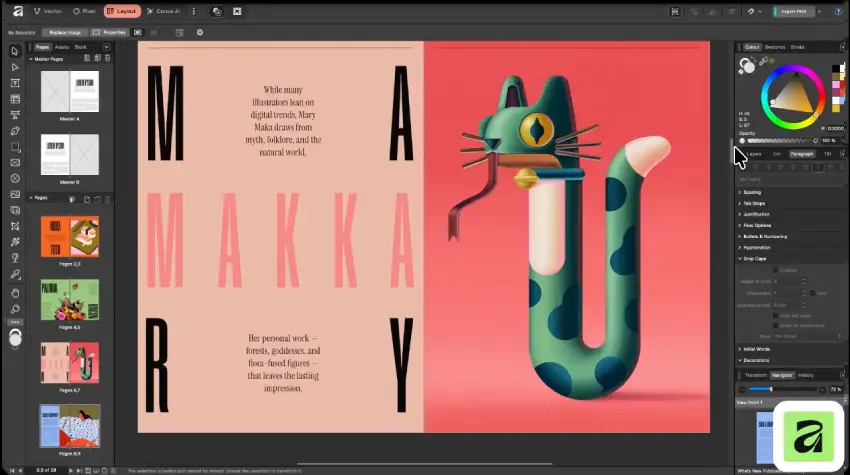This screenshot has height=475, width=850.
Task: Zoom in with Navigator plus button
Action: (822, 390)
